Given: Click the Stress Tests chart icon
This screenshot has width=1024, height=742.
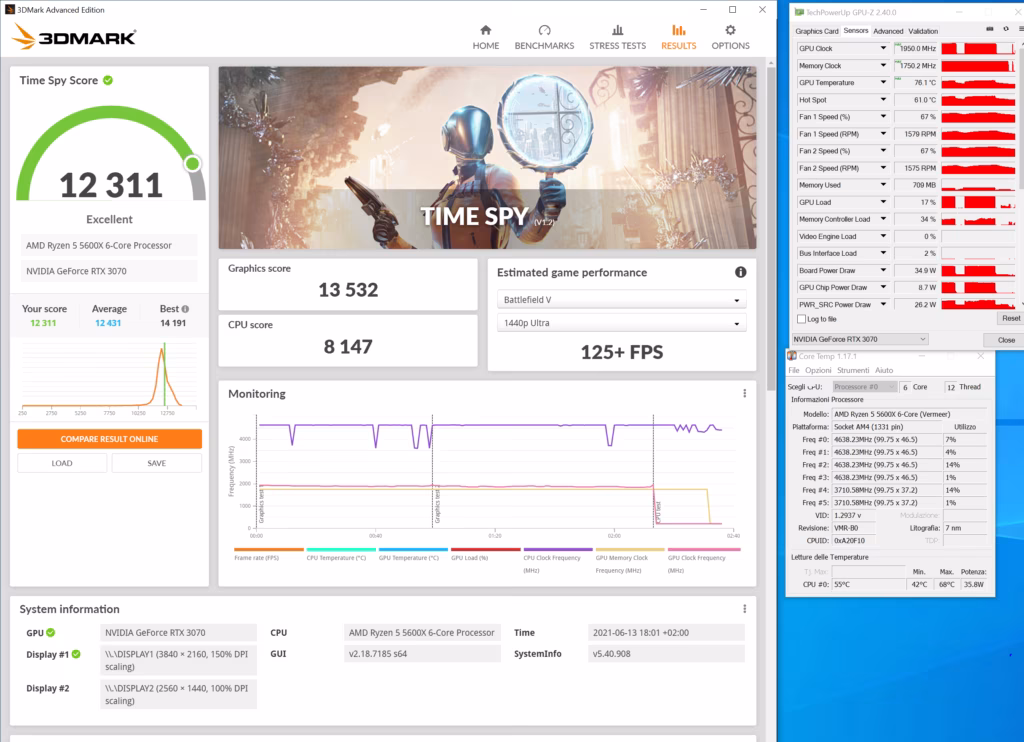Looking at the screenshot, I should pos(617,30).
